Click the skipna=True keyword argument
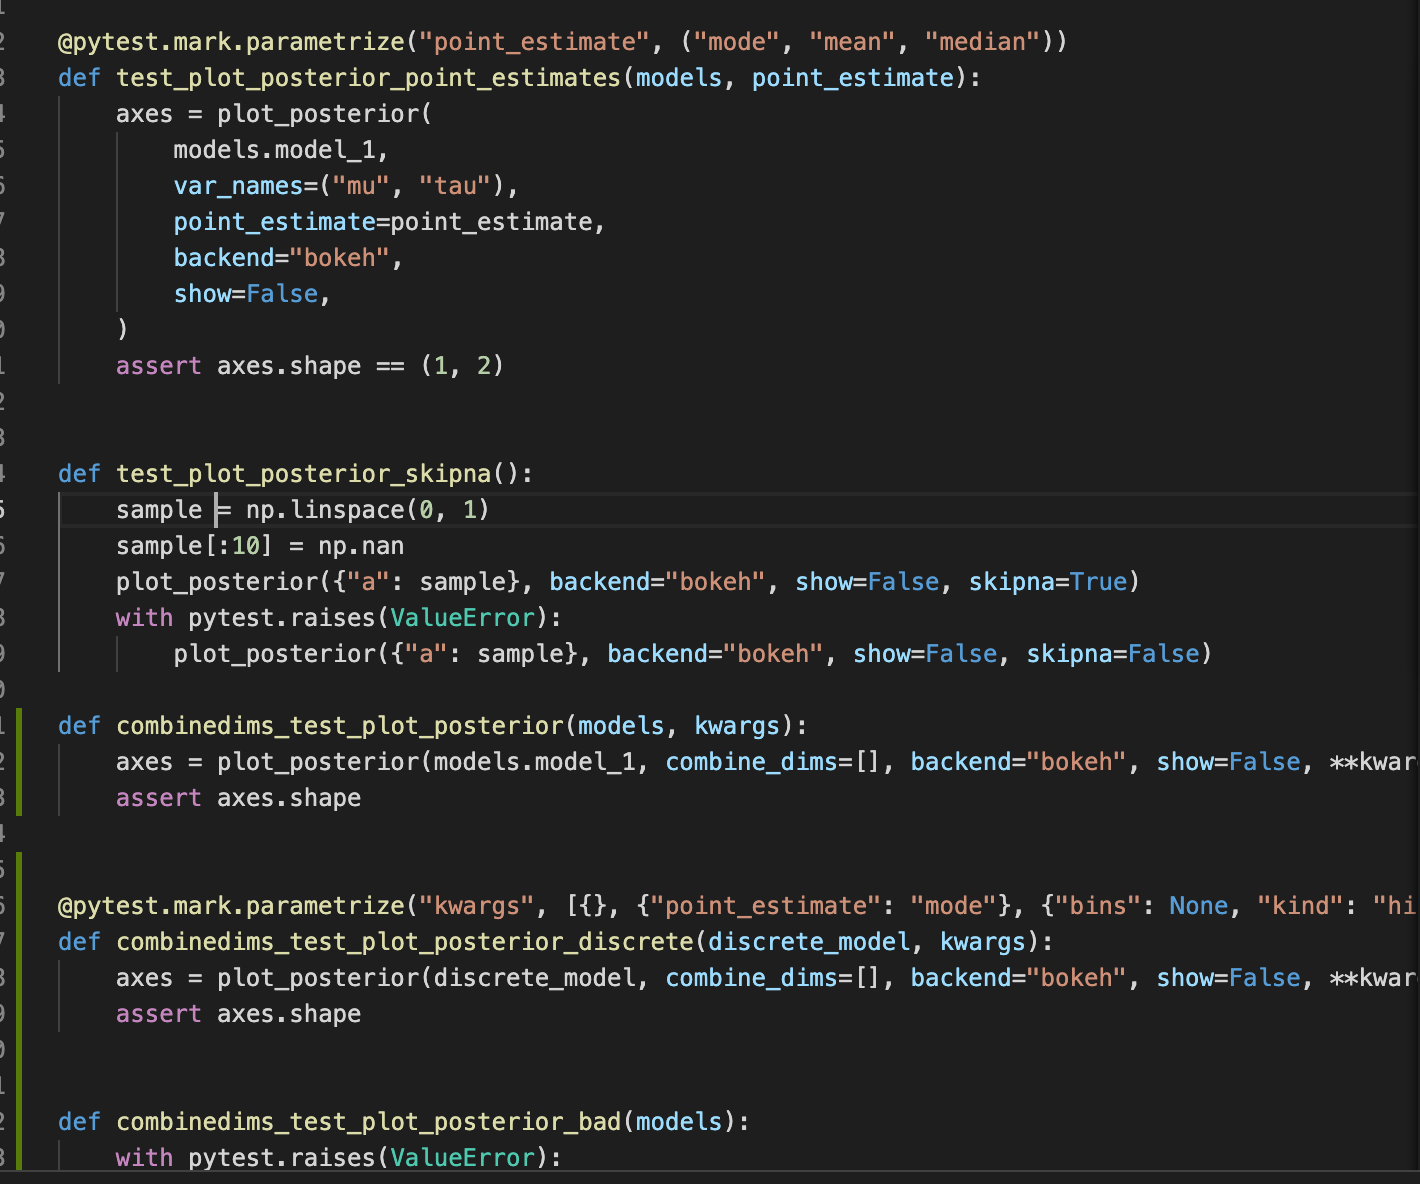1420x1184 pixels. (x=1050, y=581)
